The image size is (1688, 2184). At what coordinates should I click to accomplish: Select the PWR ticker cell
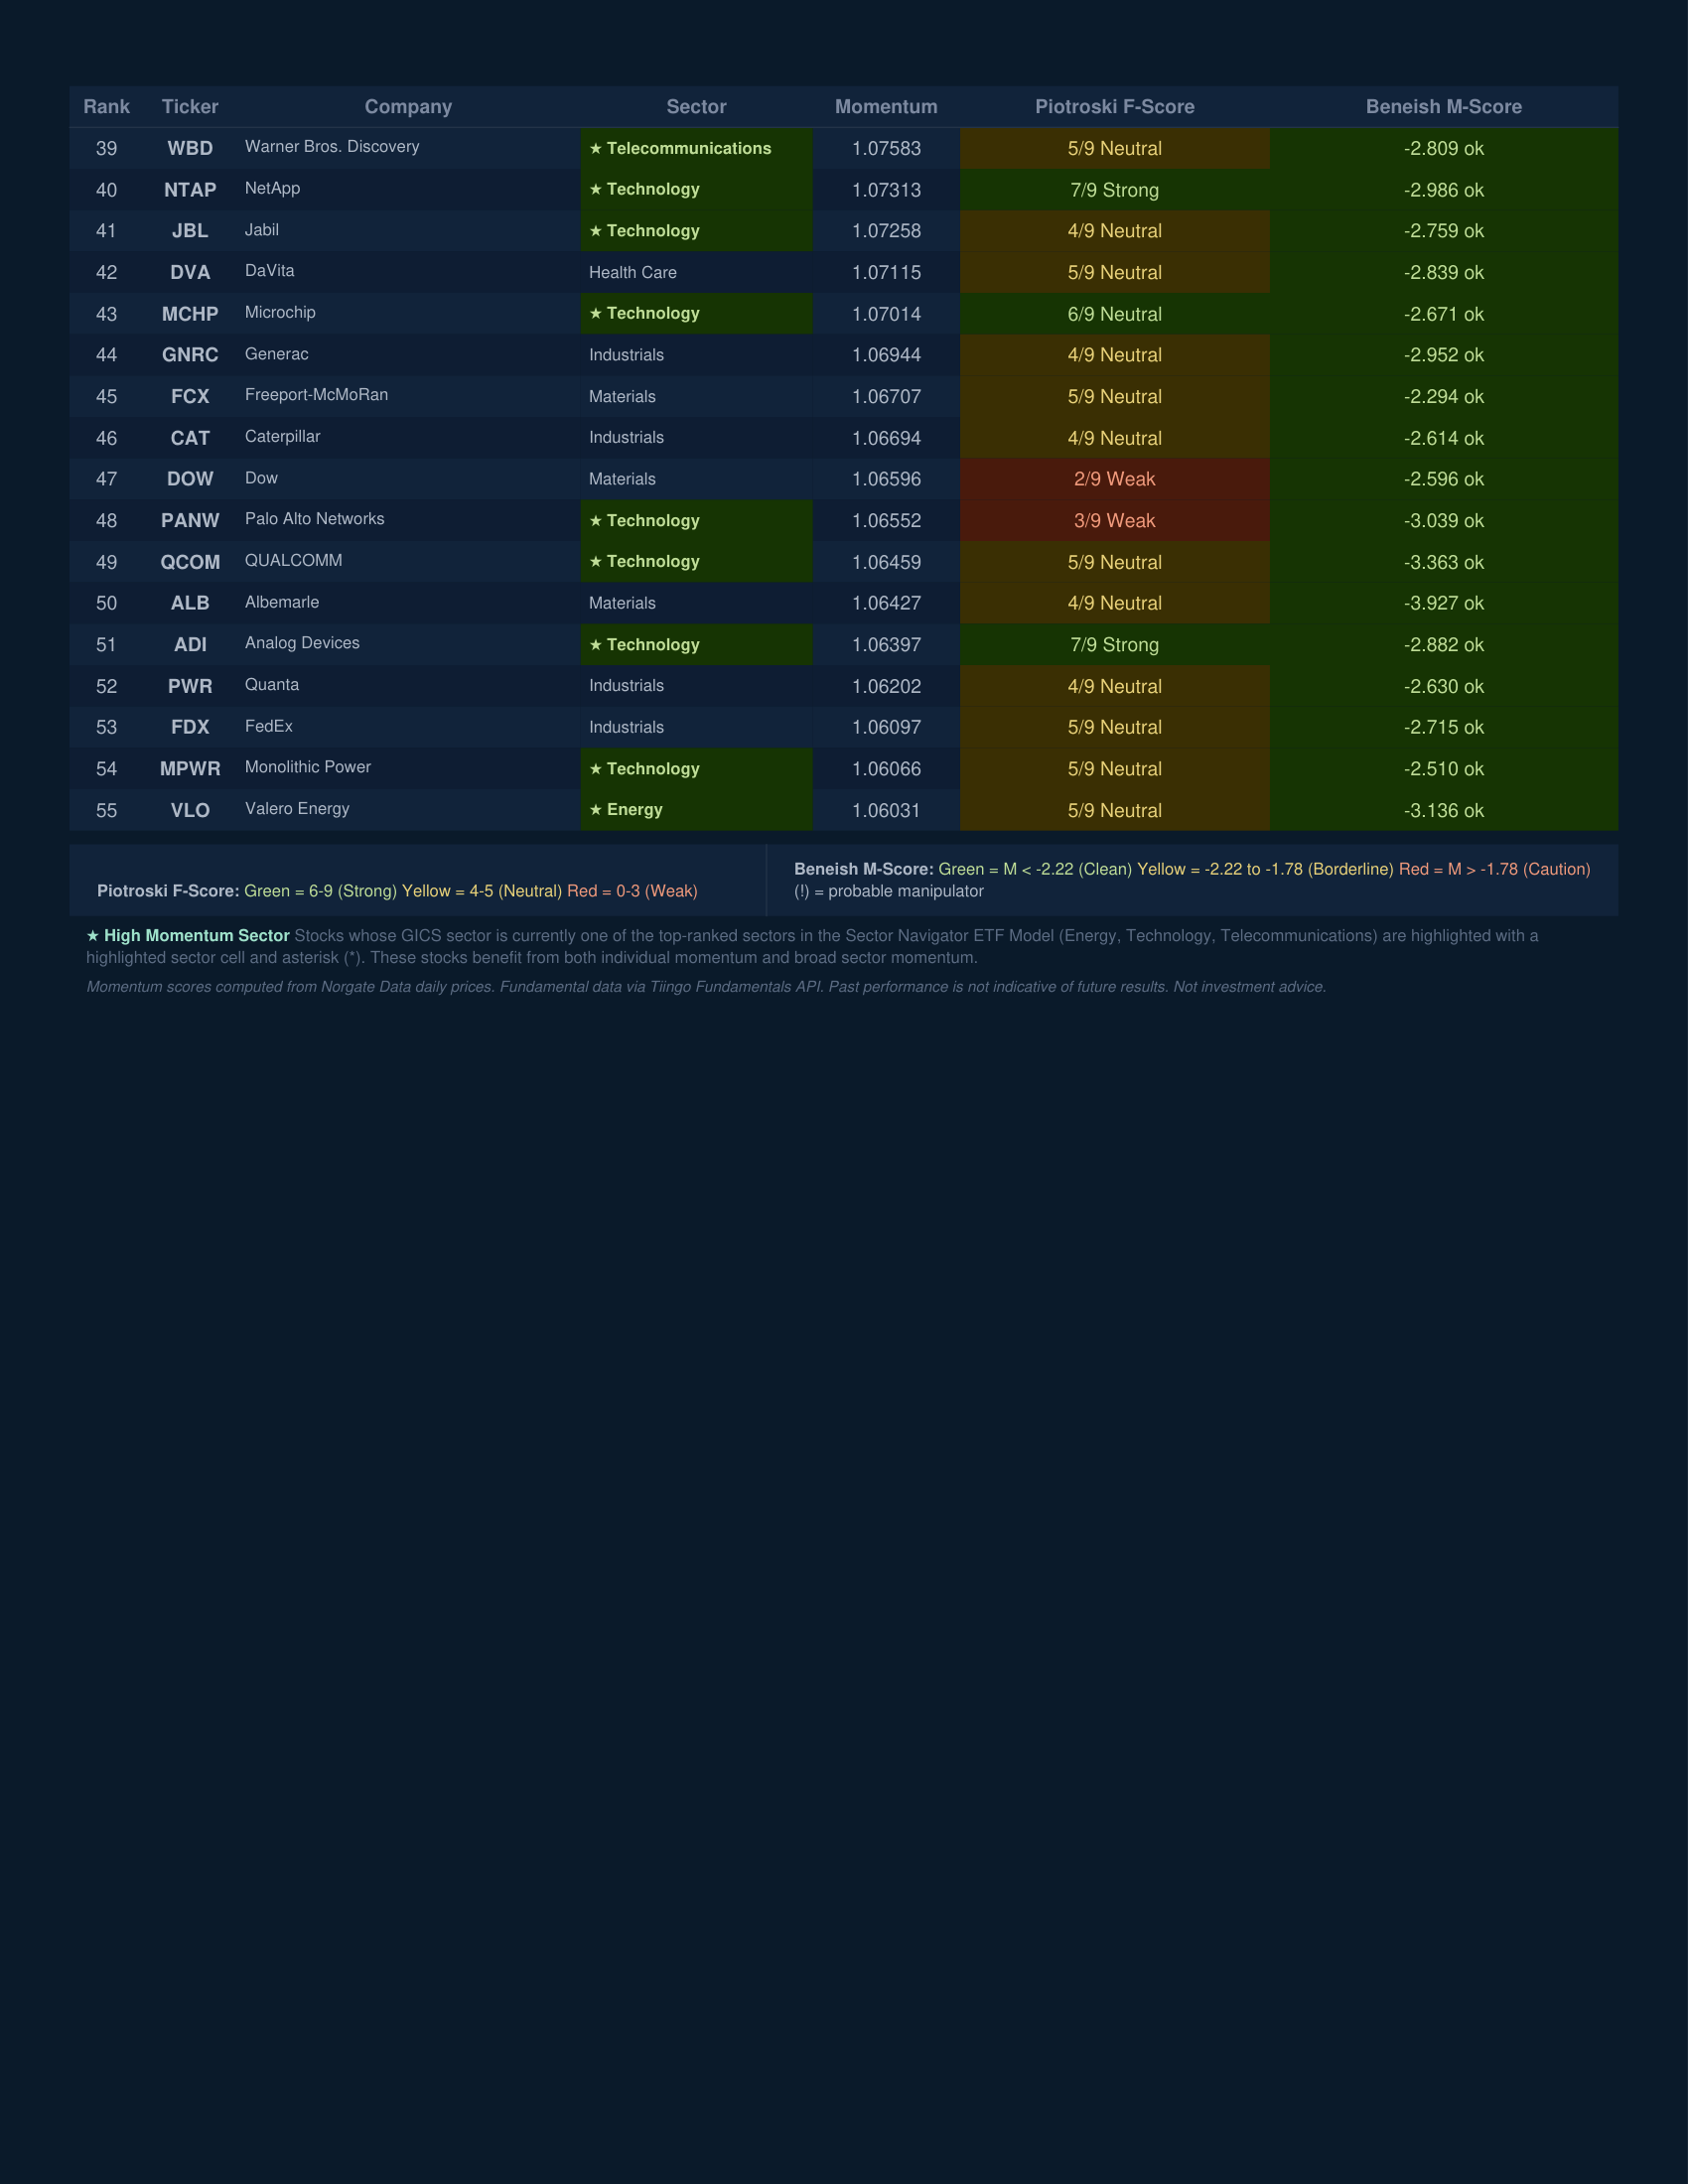point(190,686)
